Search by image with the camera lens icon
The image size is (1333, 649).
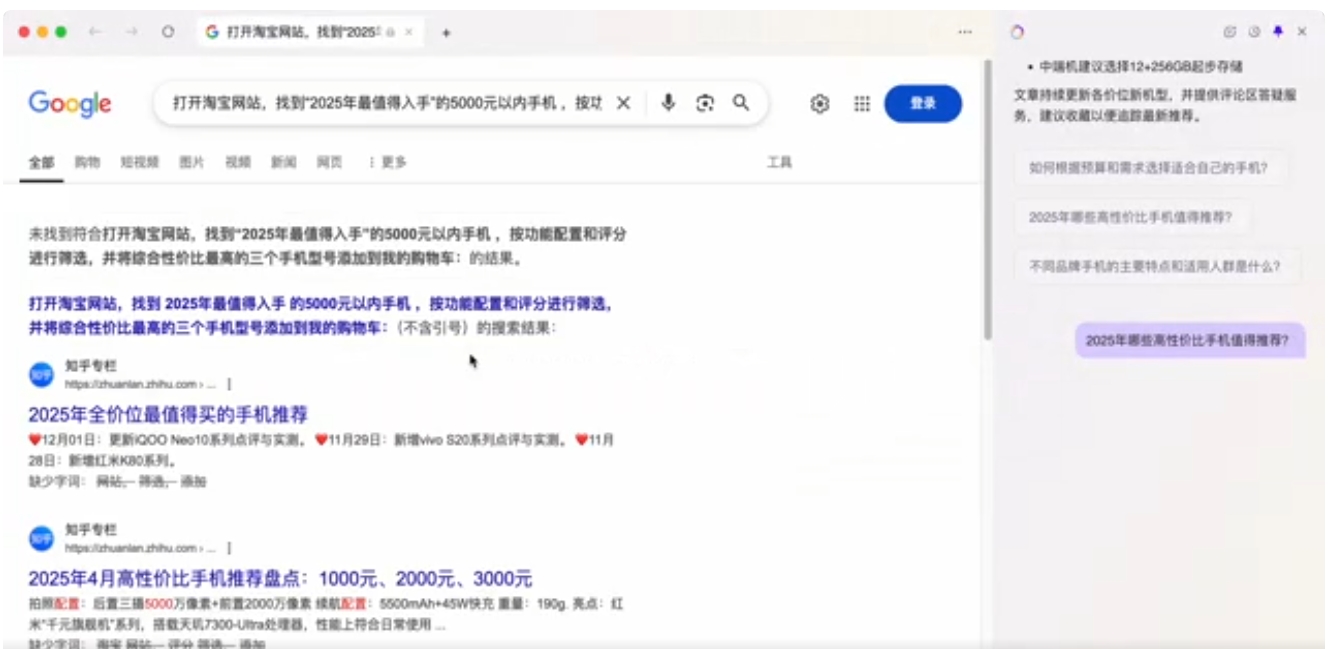705,103
